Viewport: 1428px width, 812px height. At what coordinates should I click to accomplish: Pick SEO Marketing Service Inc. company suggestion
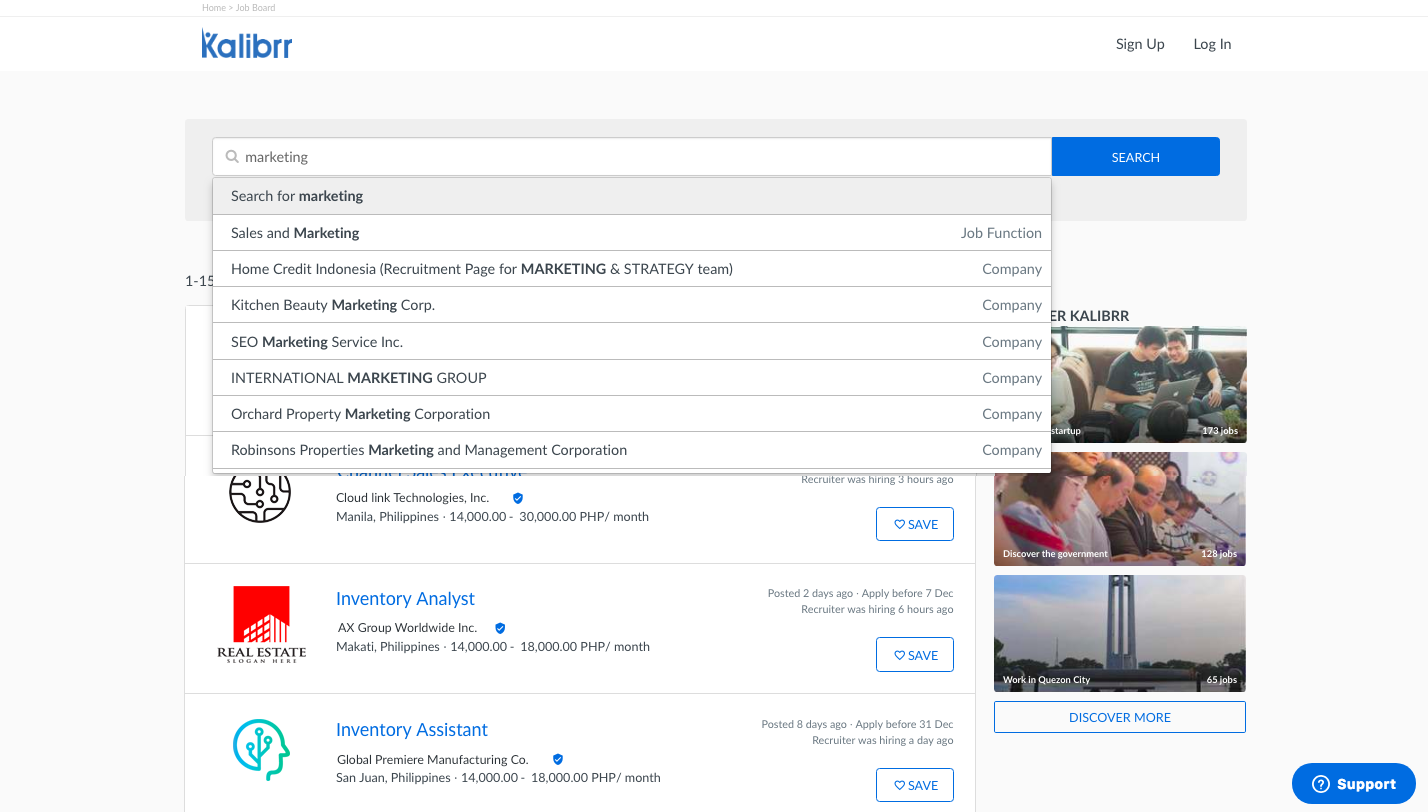point(631,342)
